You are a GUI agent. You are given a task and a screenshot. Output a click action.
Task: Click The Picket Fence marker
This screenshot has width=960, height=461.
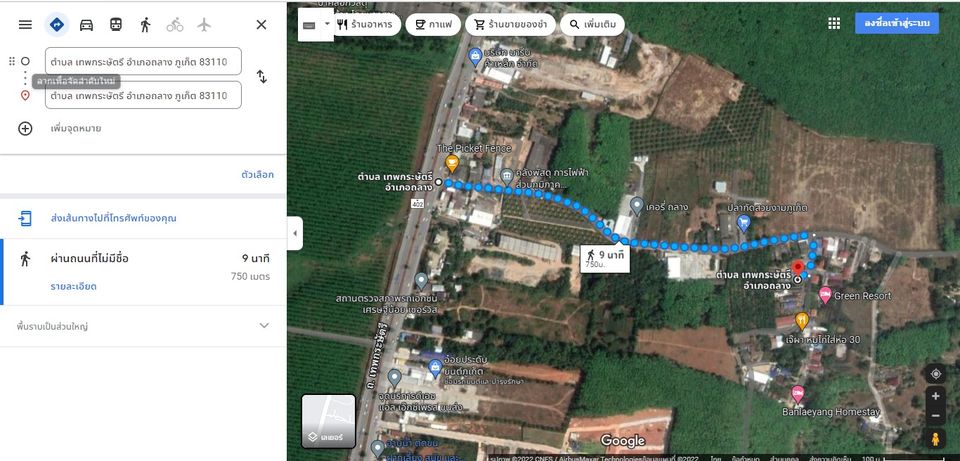click(452, 163)
